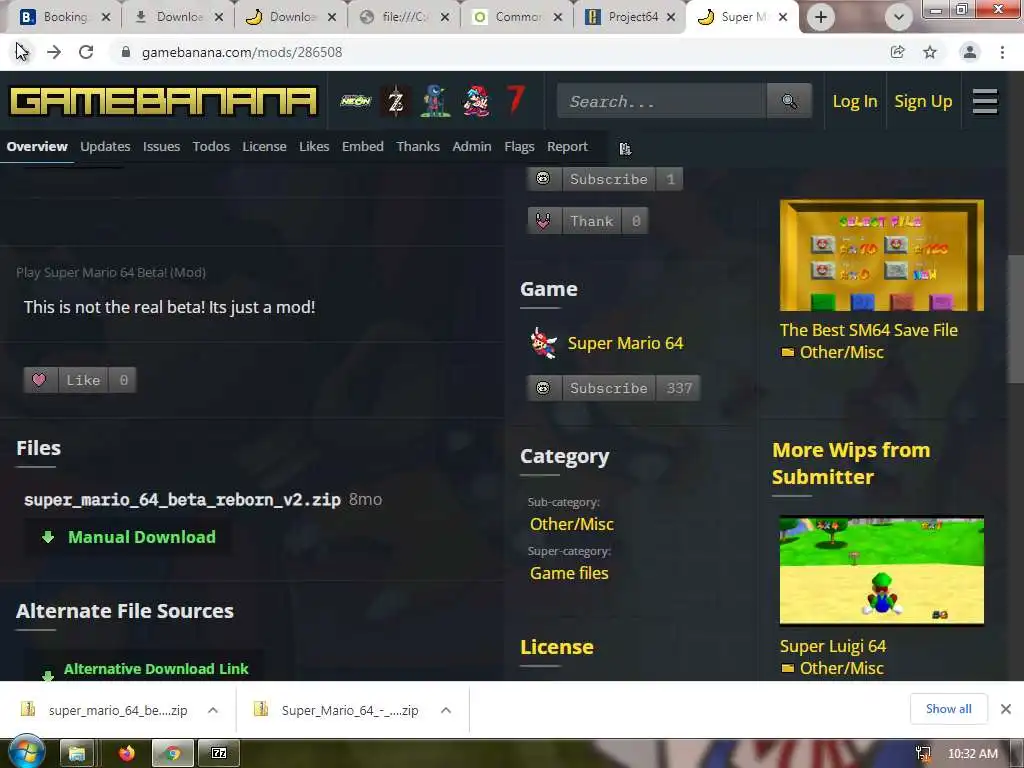Screen dimensions: 1024x768
Task: Open the Super Mario 64 game link
Action: 625,343
